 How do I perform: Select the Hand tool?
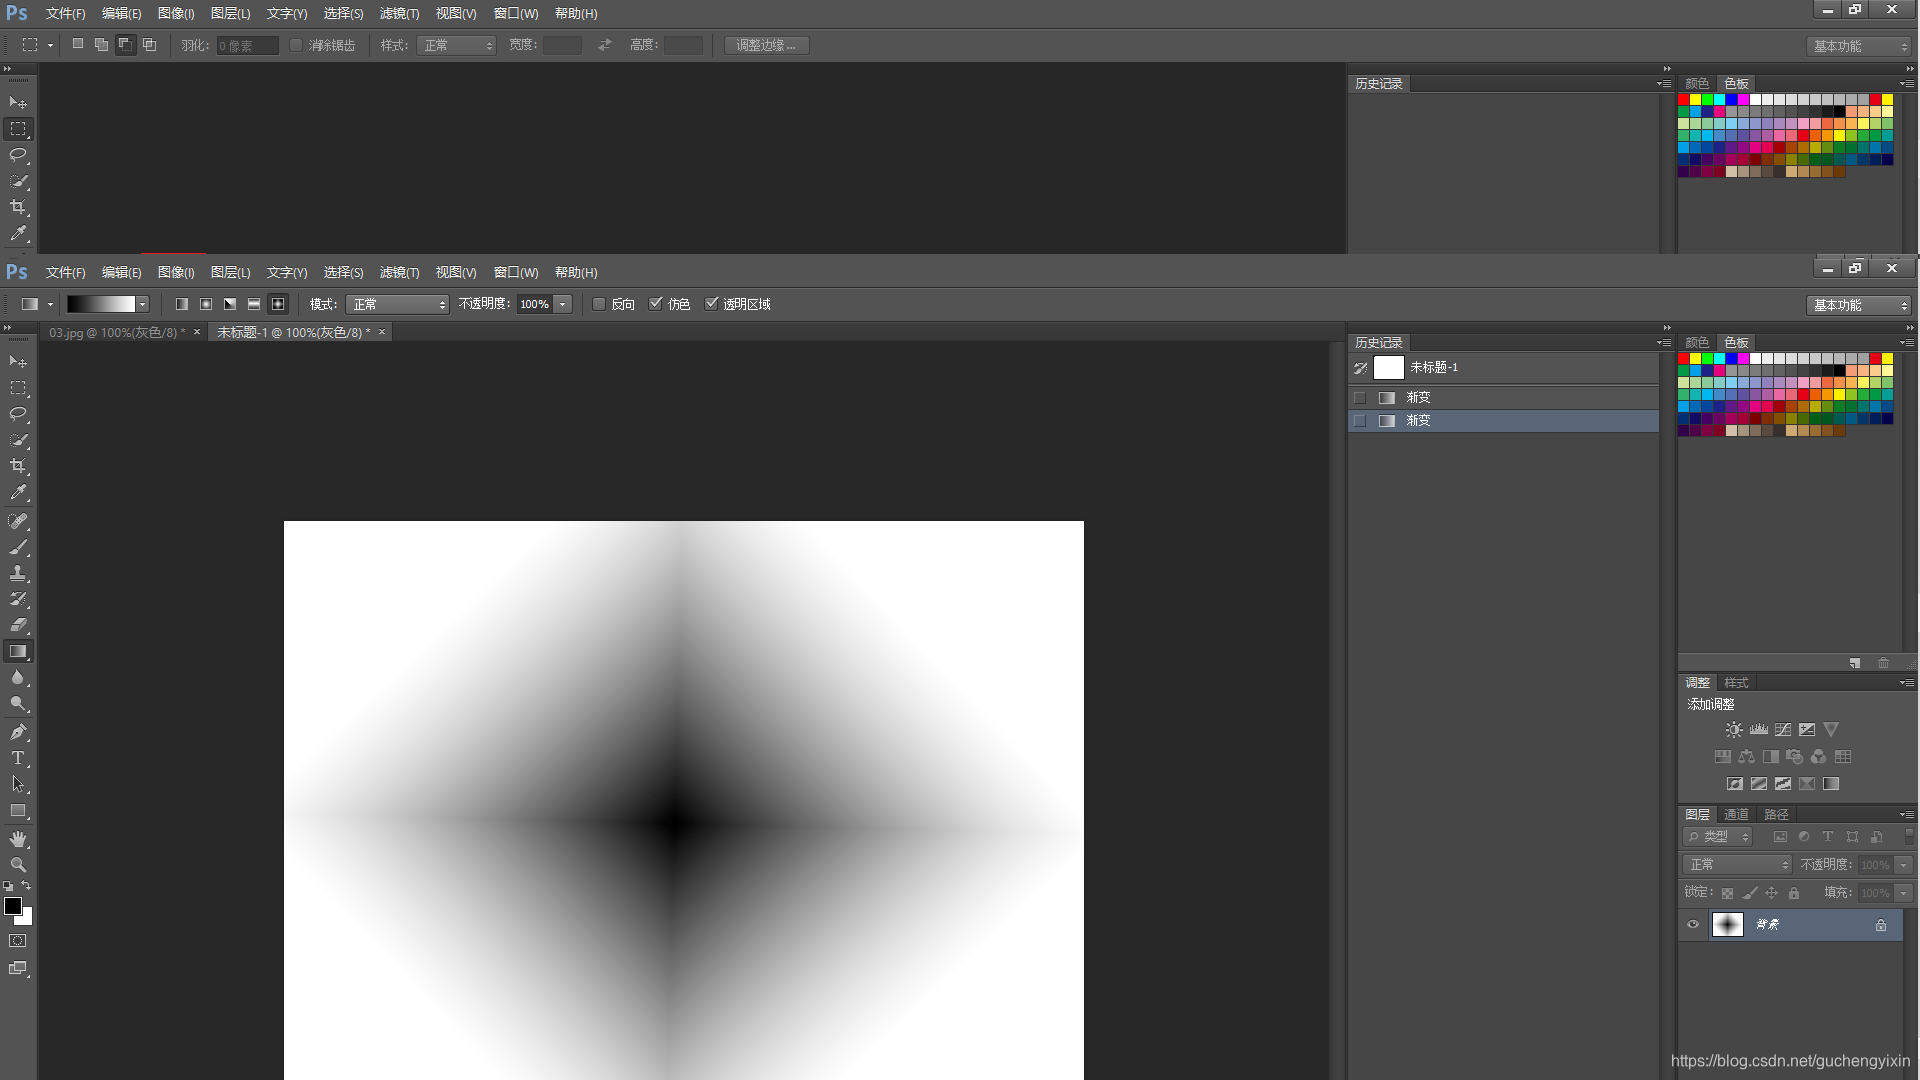18,839
